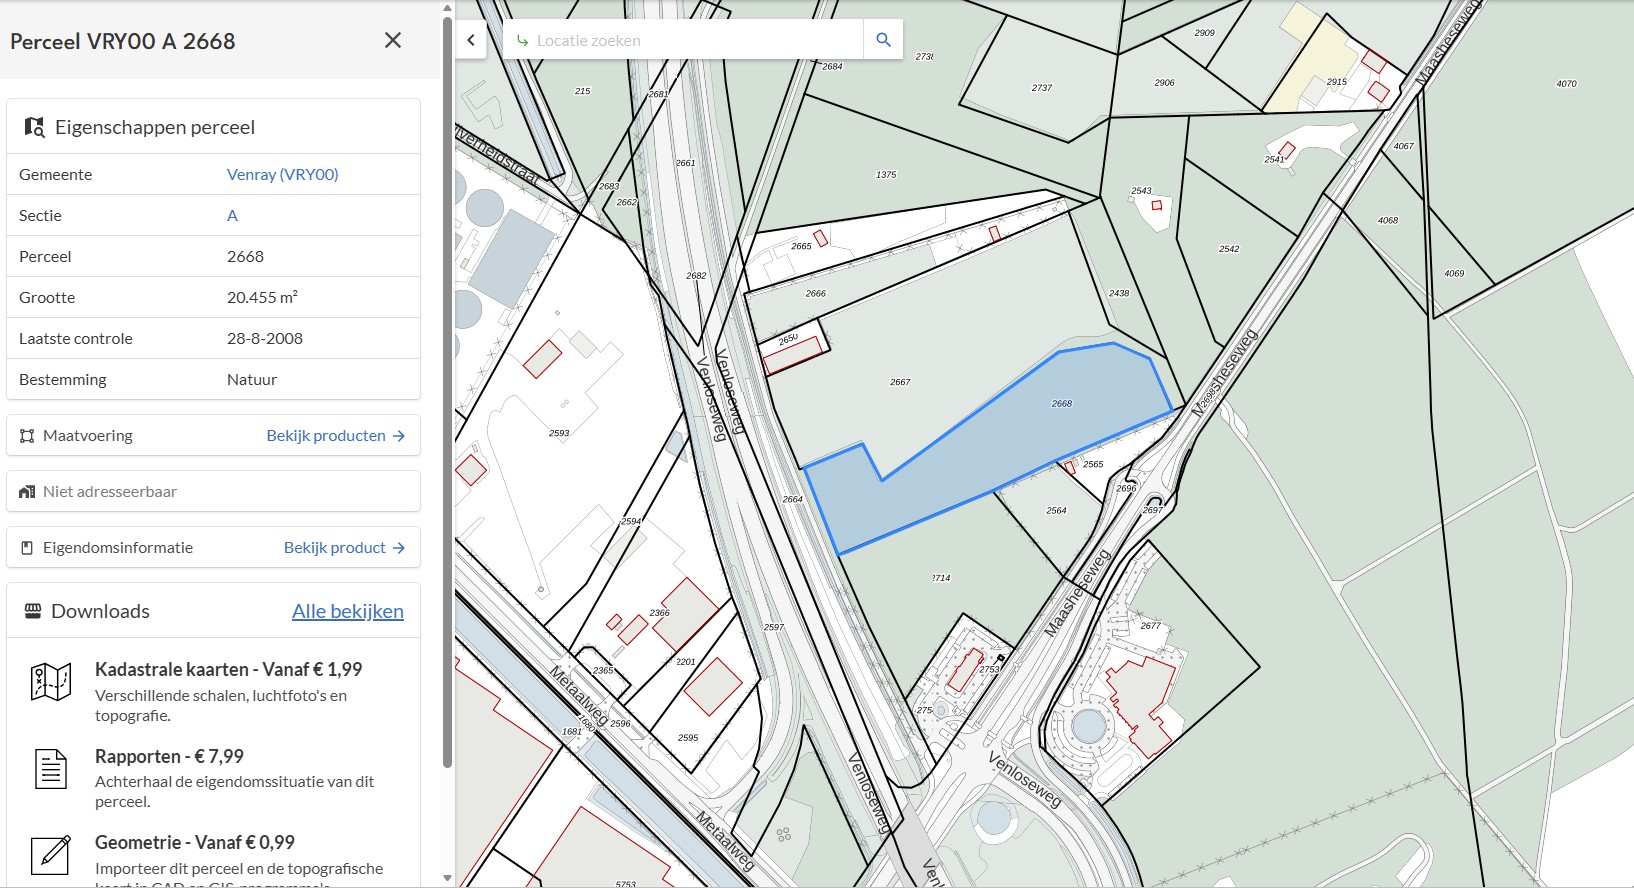The height and width of the screenshot is (888, 1634).
Task: Click the magnifier search icon
Action: click(x=883, y=40)
